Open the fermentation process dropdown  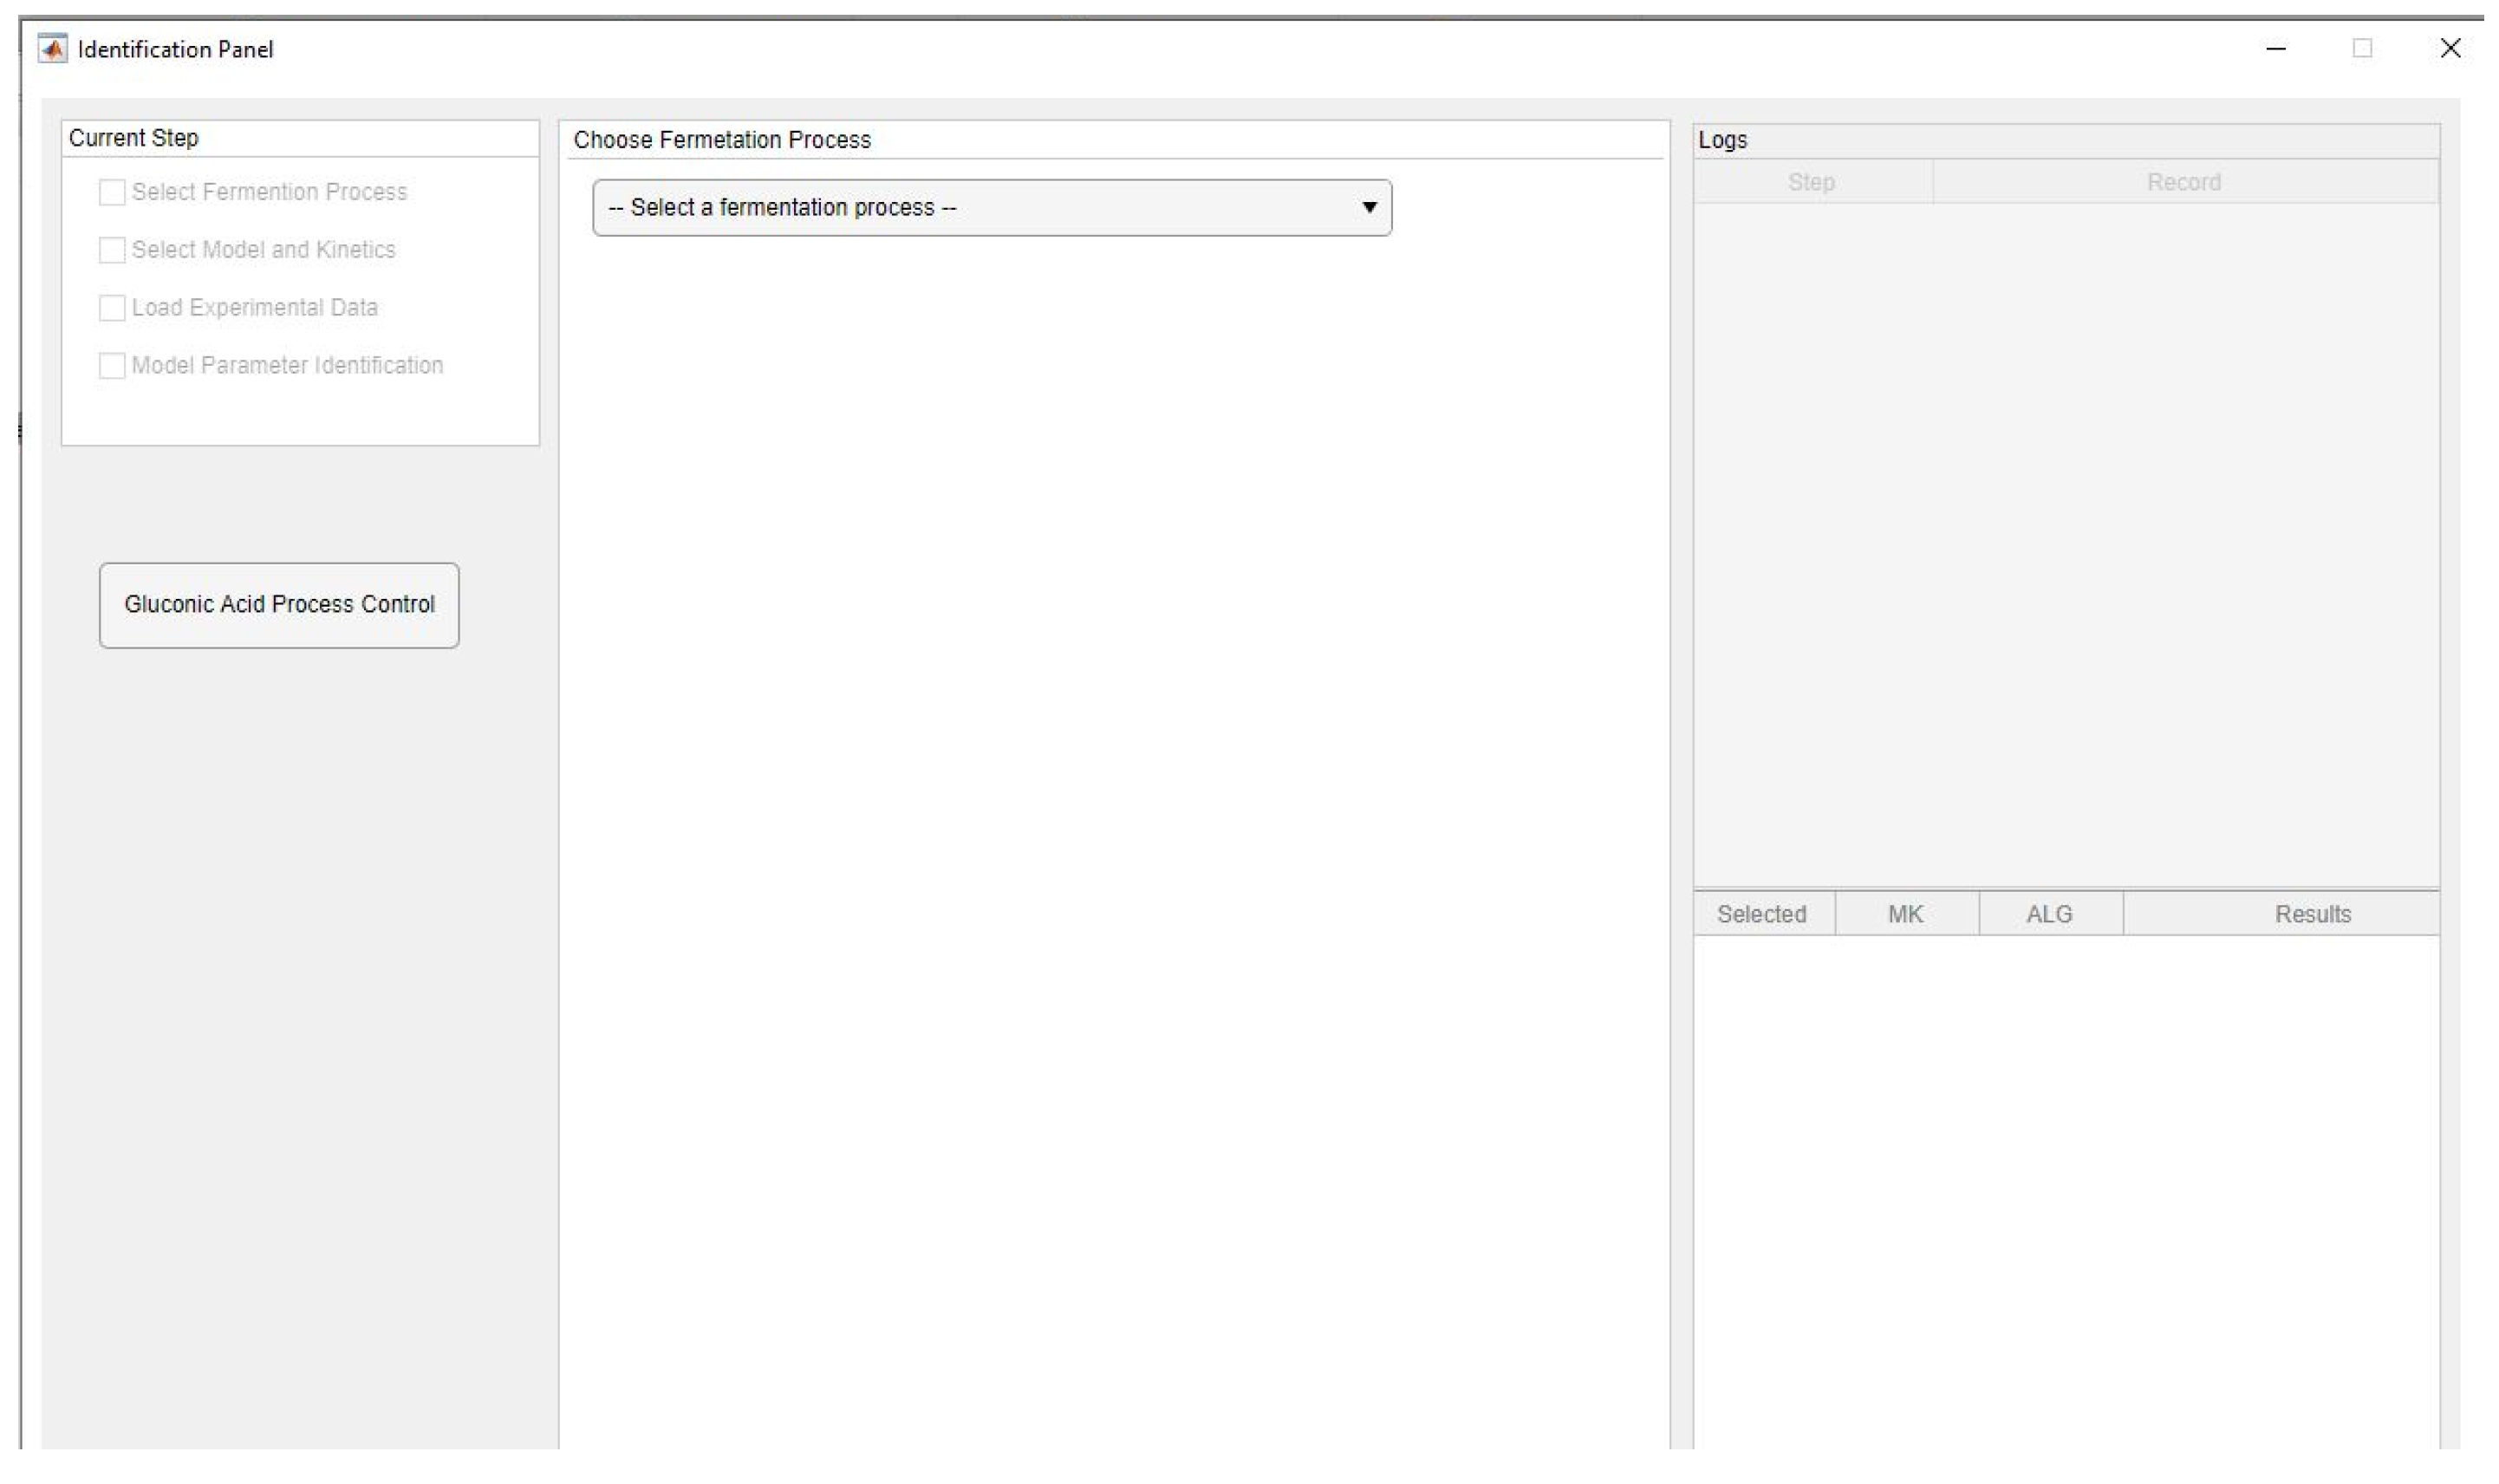pyautogui.click(x=990, y=208)
